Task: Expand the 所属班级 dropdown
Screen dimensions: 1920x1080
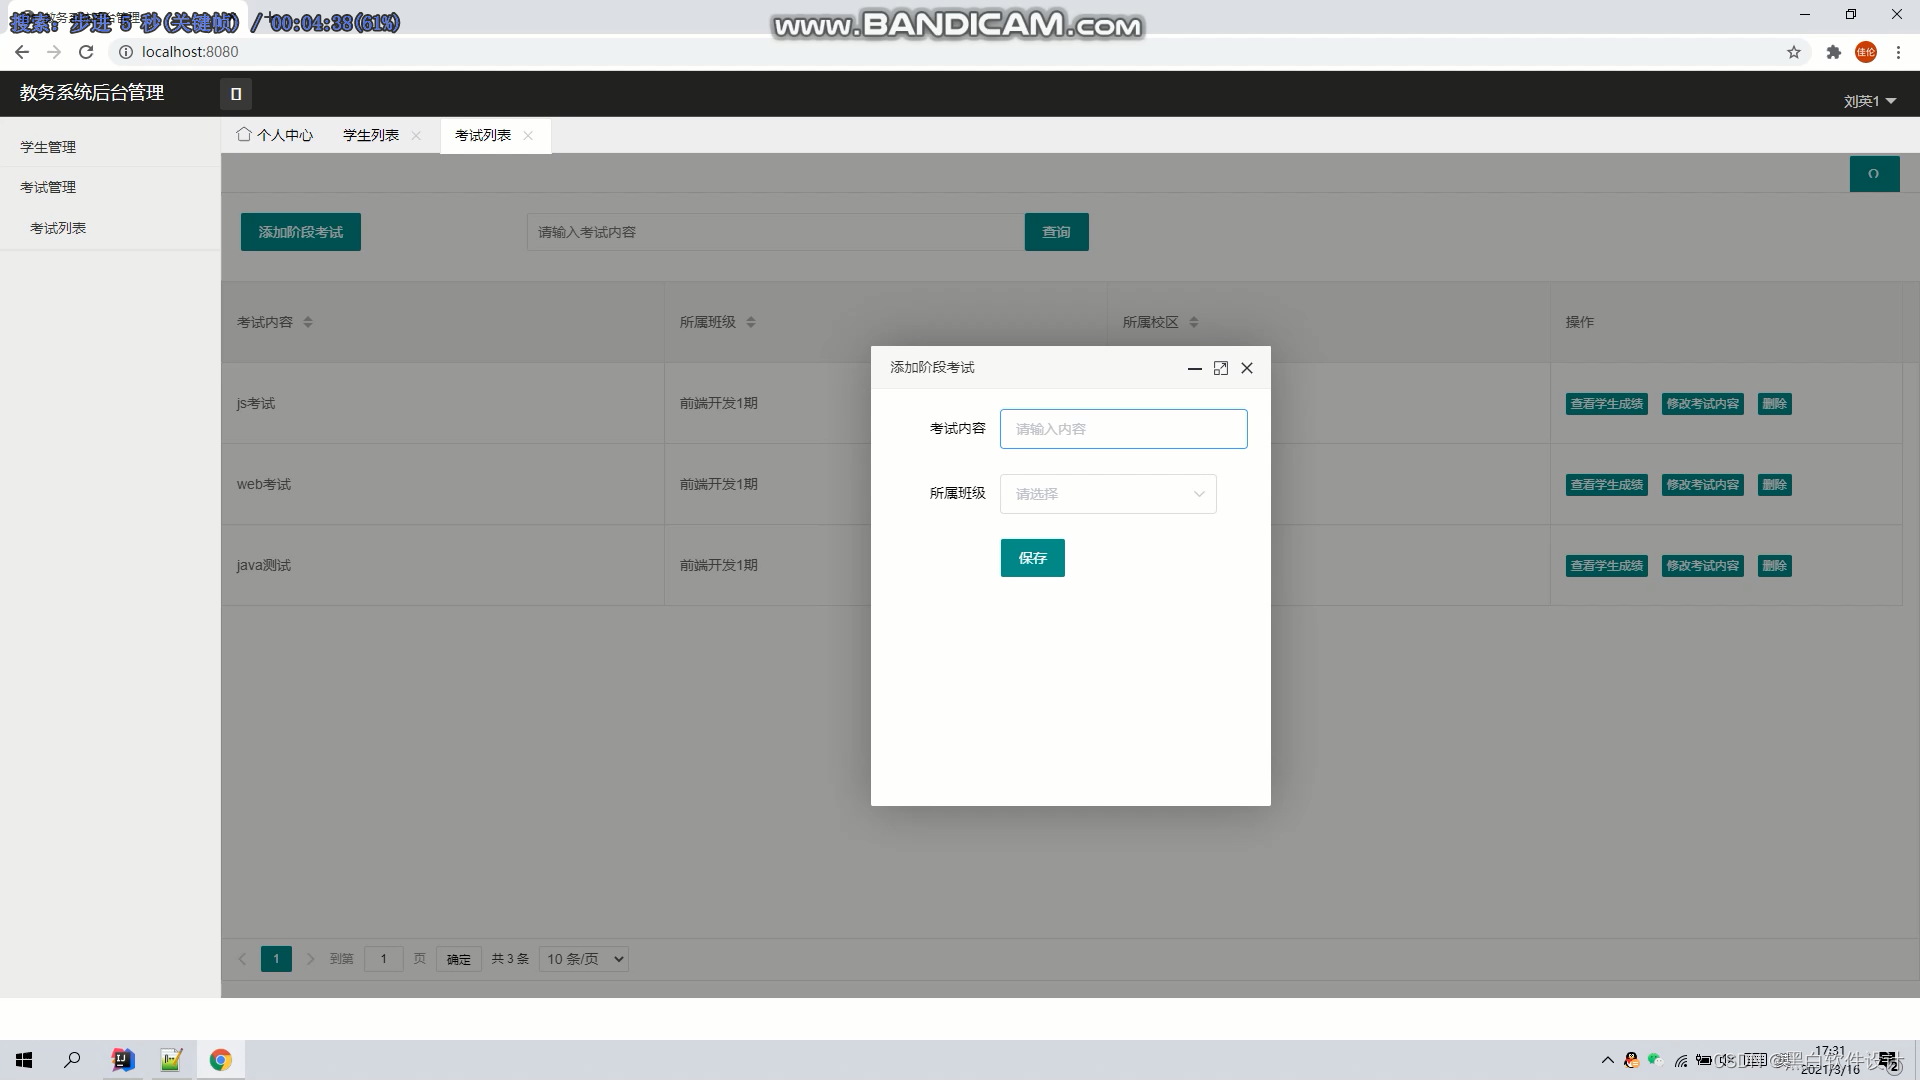Action: tap(1108, 494)
